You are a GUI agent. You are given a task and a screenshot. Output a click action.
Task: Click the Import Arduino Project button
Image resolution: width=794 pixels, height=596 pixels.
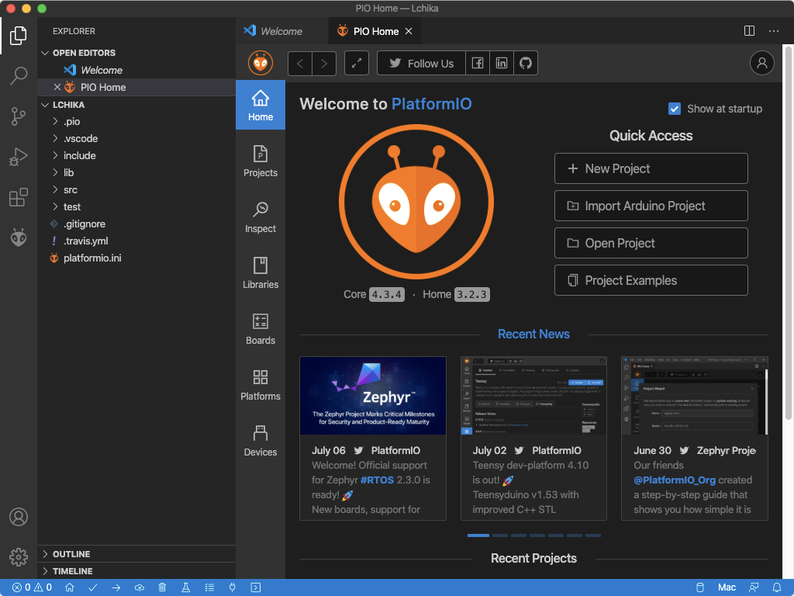(651, 206)
